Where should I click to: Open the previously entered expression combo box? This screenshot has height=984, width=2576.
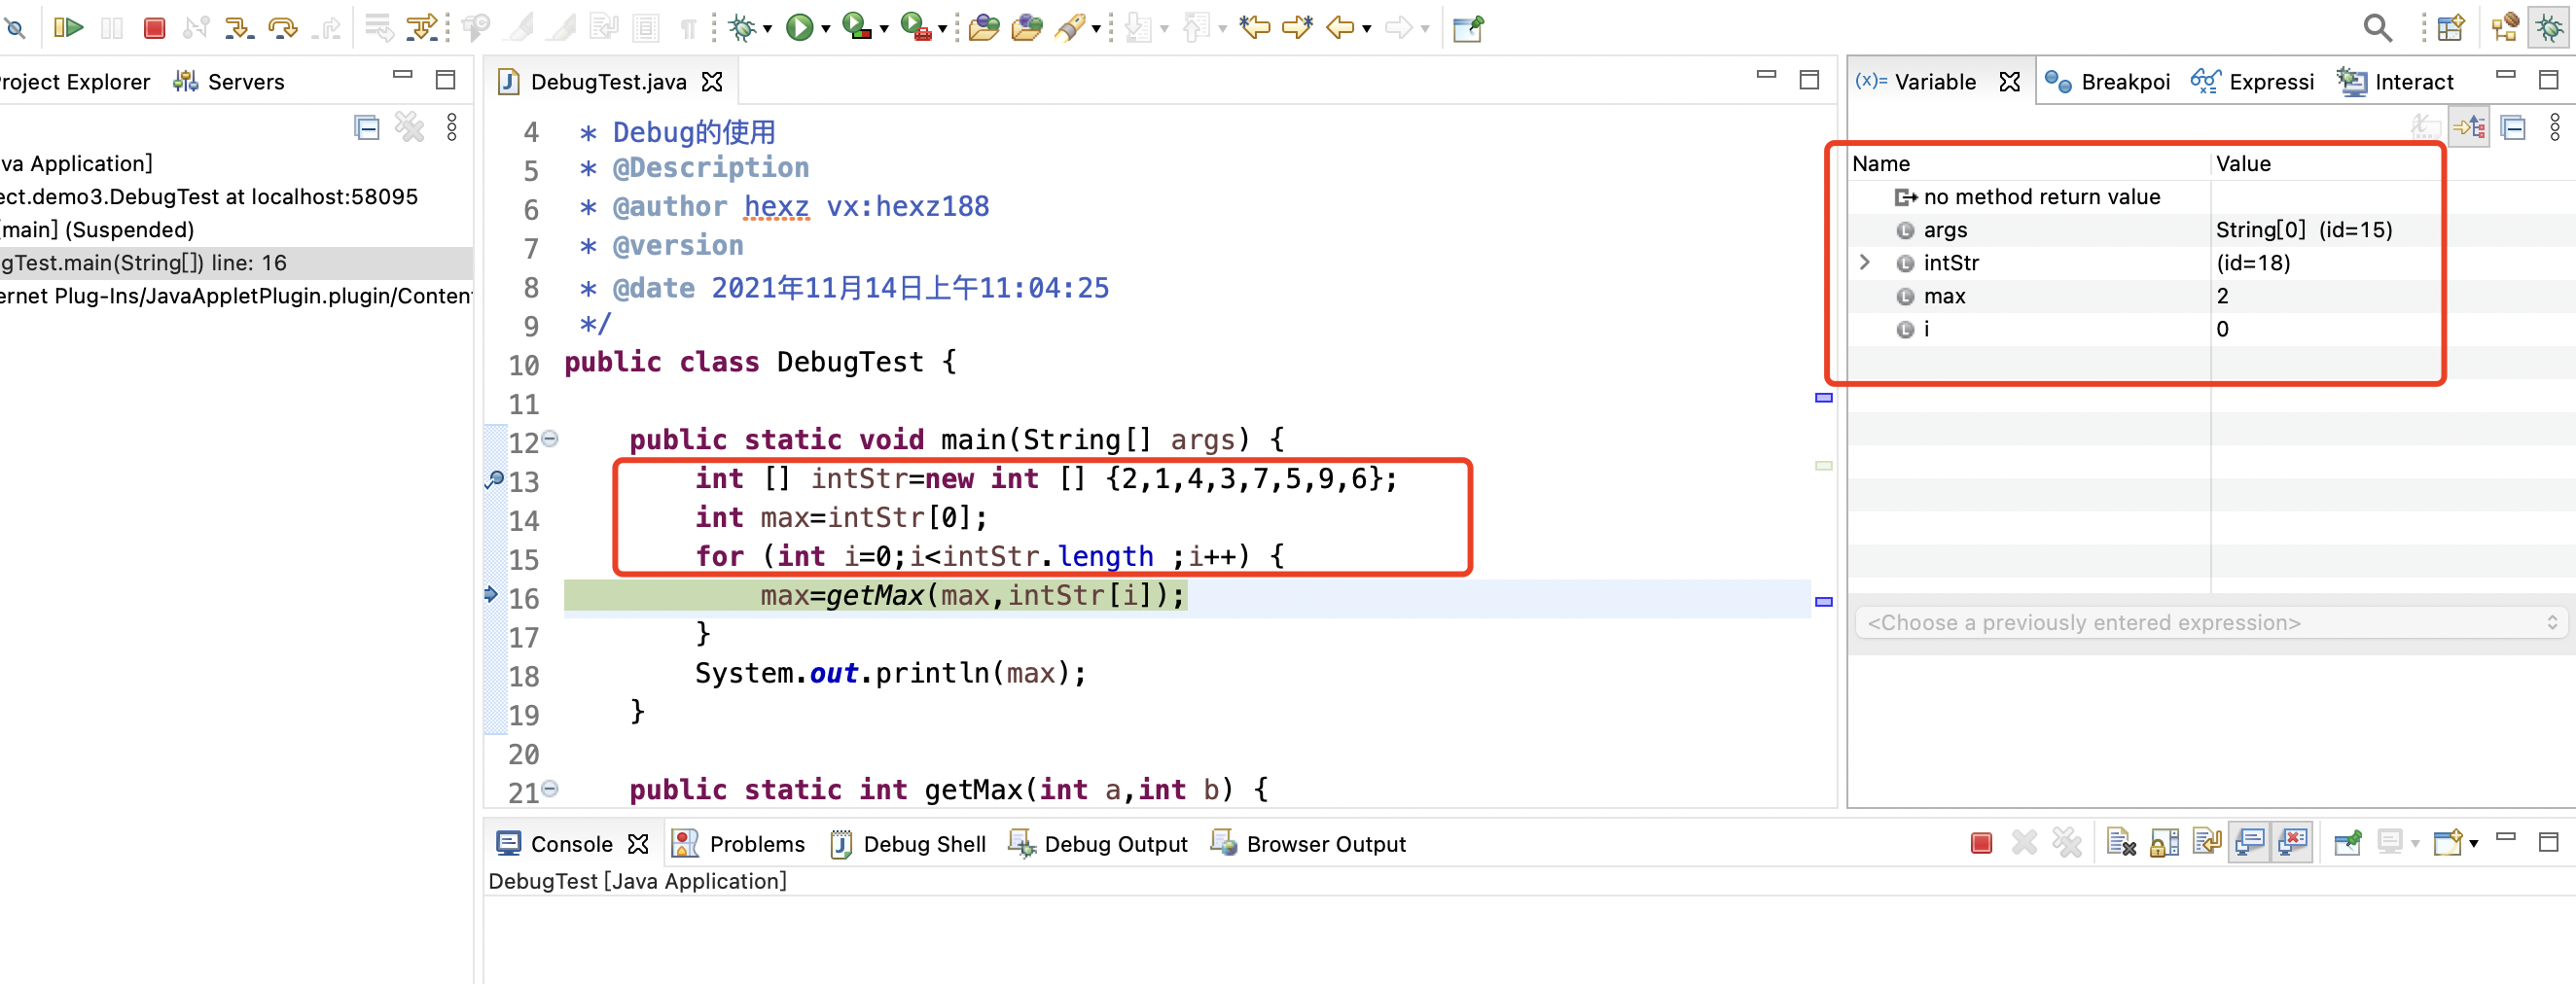[2210, 622]
